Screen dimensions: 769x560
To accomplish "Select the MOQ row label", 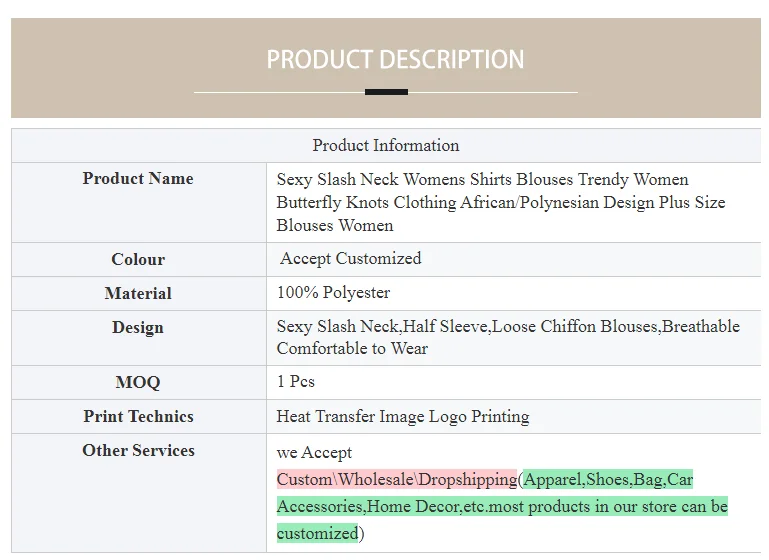I will (x=138, y=382).
